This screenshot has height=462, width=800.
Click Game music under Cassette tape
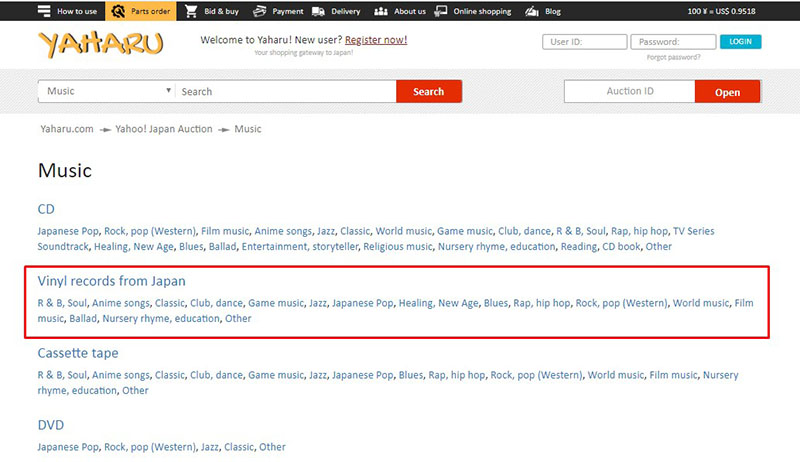[276, 375]
